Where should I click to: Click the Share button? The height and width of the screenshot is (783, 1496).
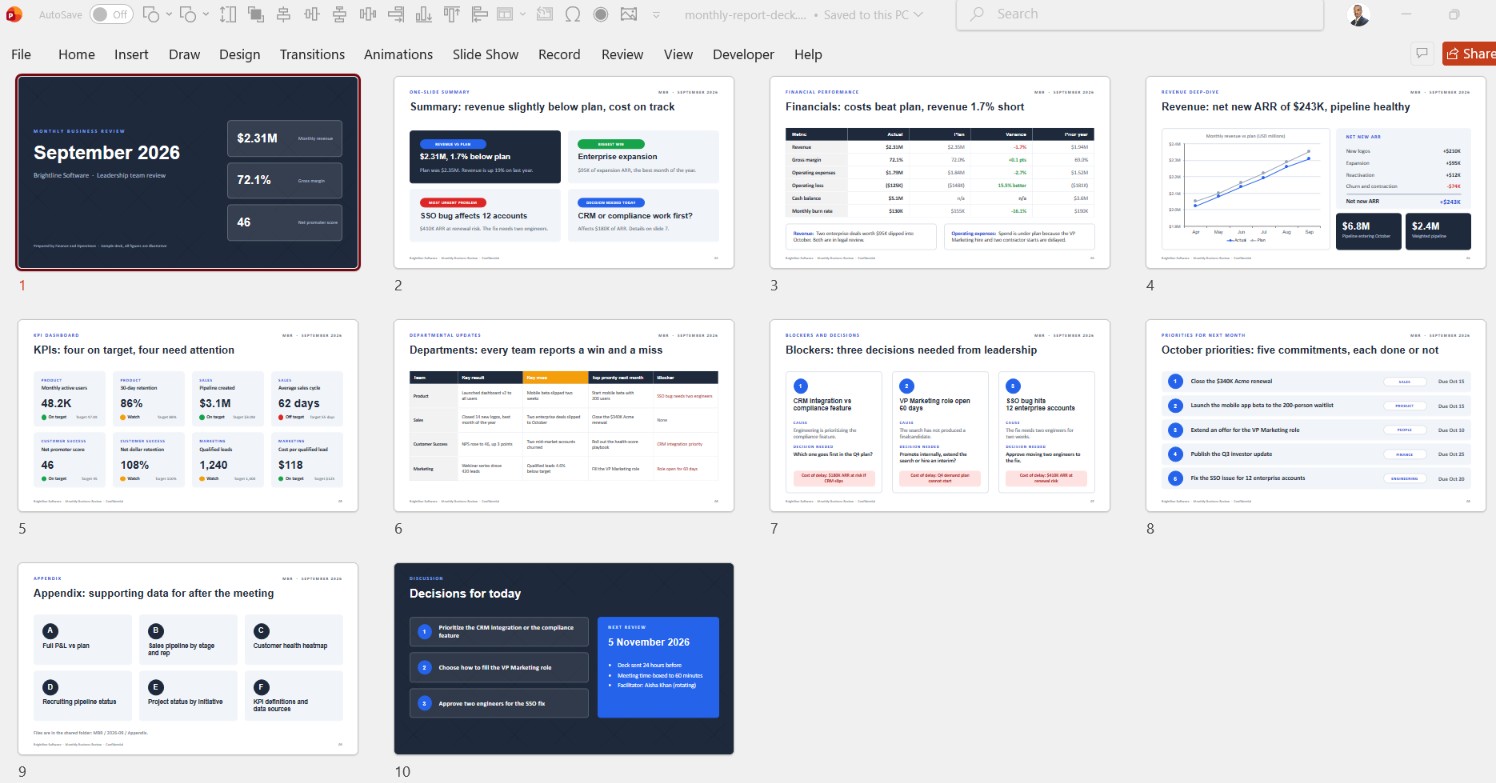point(1469,54)
